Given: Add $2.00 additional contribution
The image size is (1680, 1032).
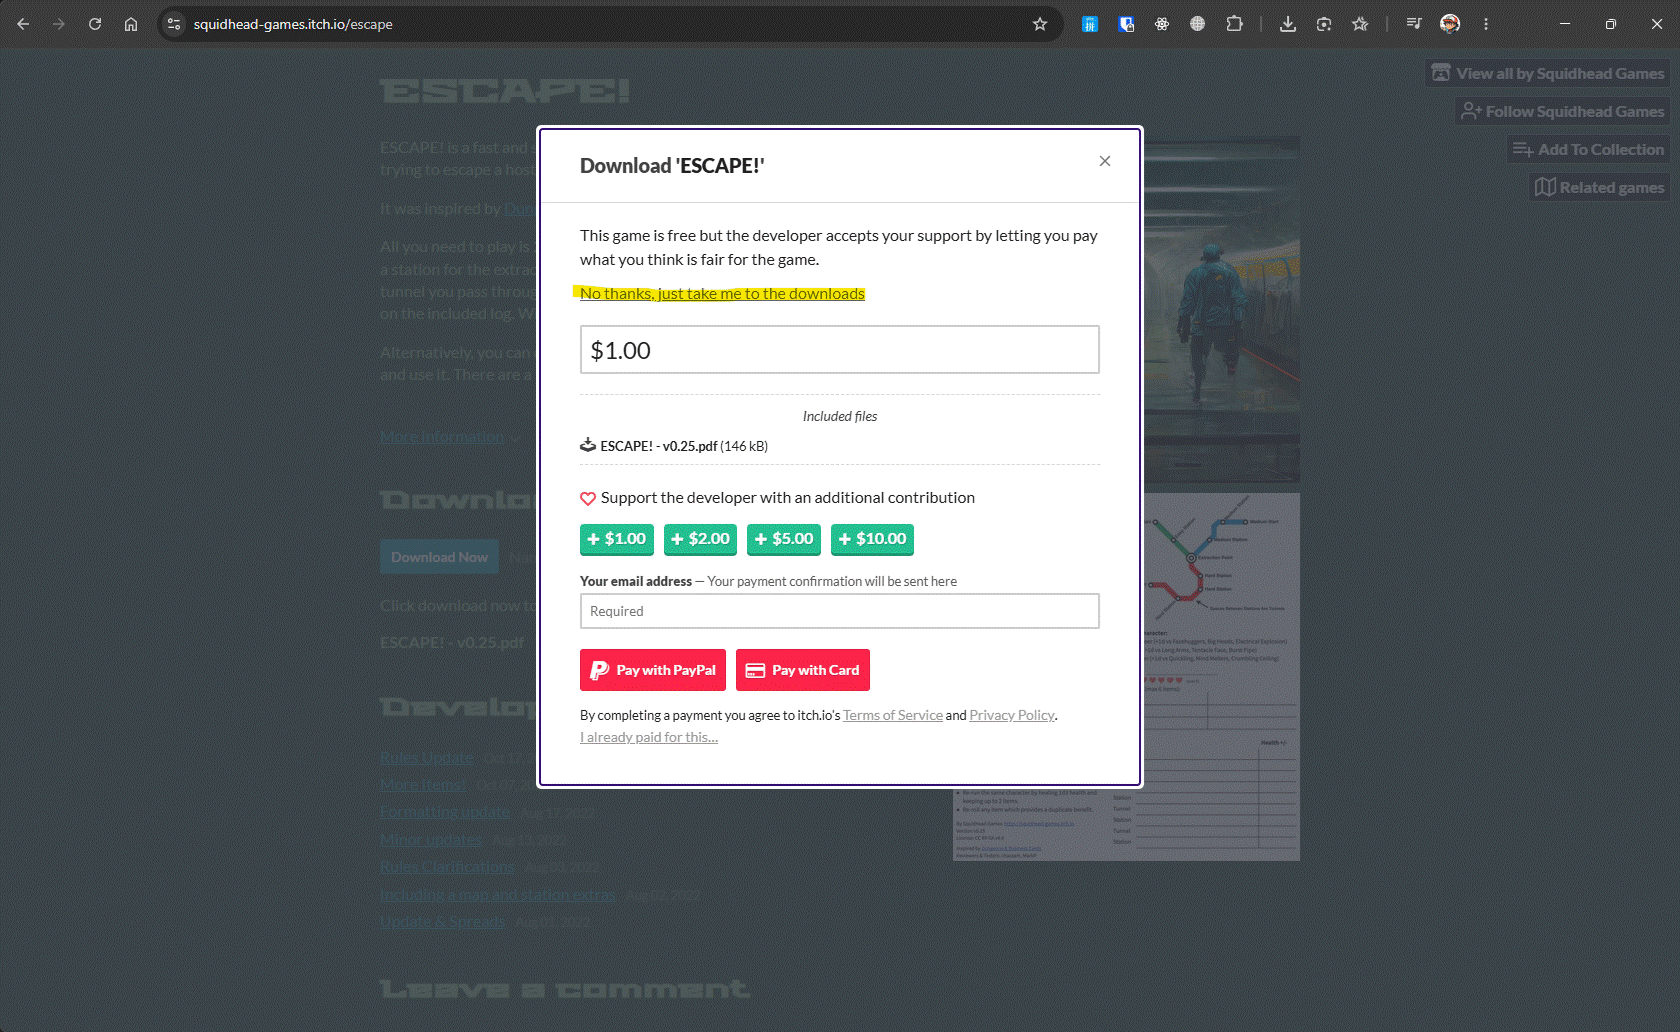Looking at the screenshot, I should 700,539.
